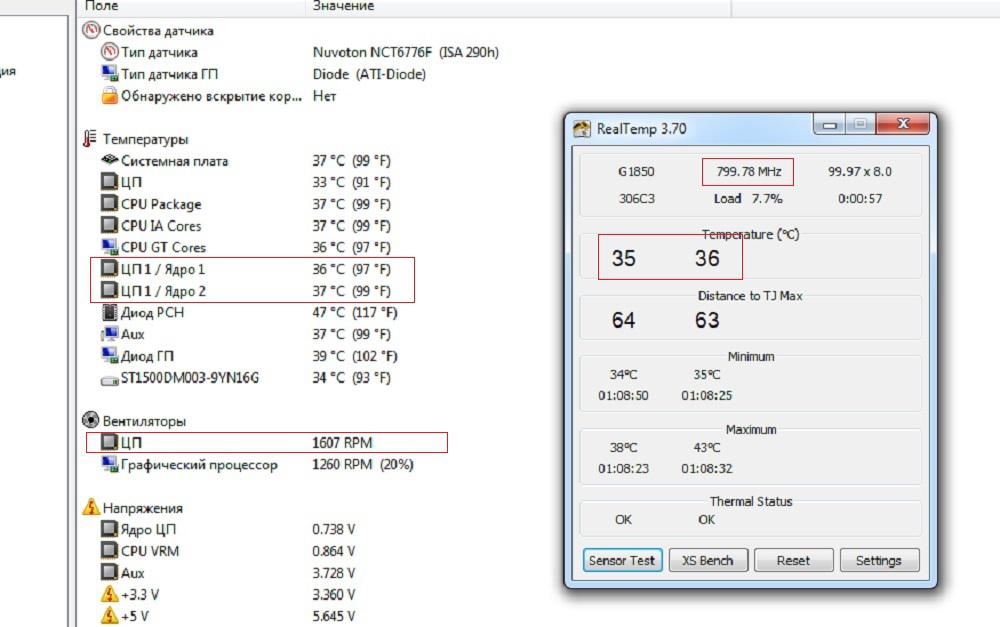Click the ST1500DM003-9YN16G hard drive icon
Image resolution: width=1000 pixels, height=627 pixels.
[109, 378]
